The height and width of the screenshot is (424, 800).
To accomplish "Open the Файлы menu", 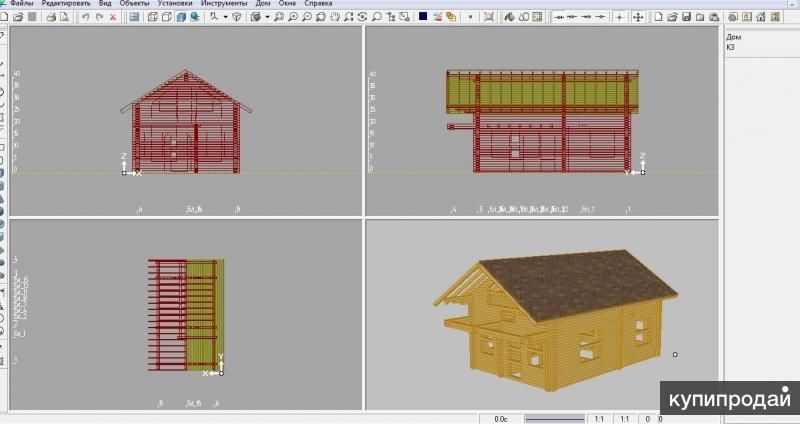I will pos(21,3).
